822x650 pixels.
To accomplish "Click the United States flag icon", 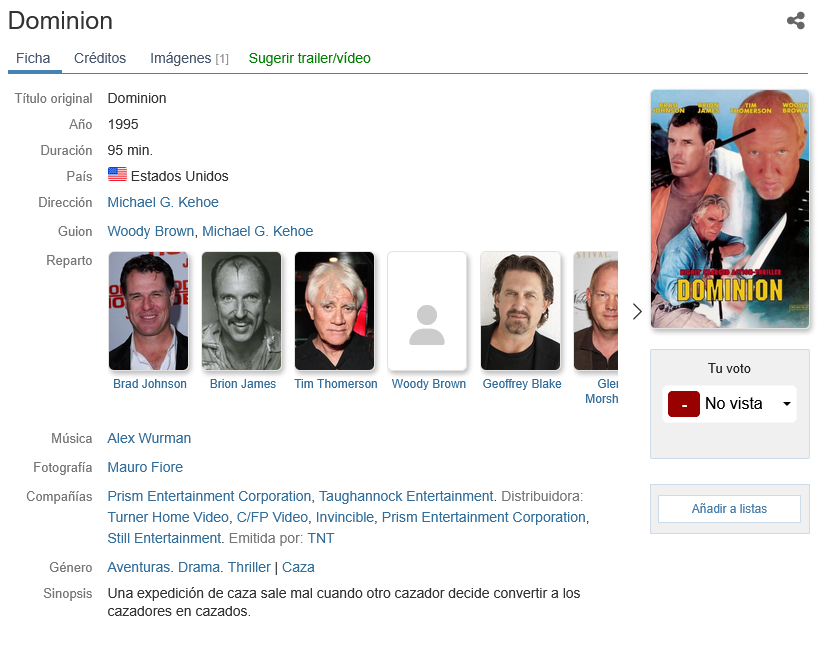I will (x=117, y=174).
